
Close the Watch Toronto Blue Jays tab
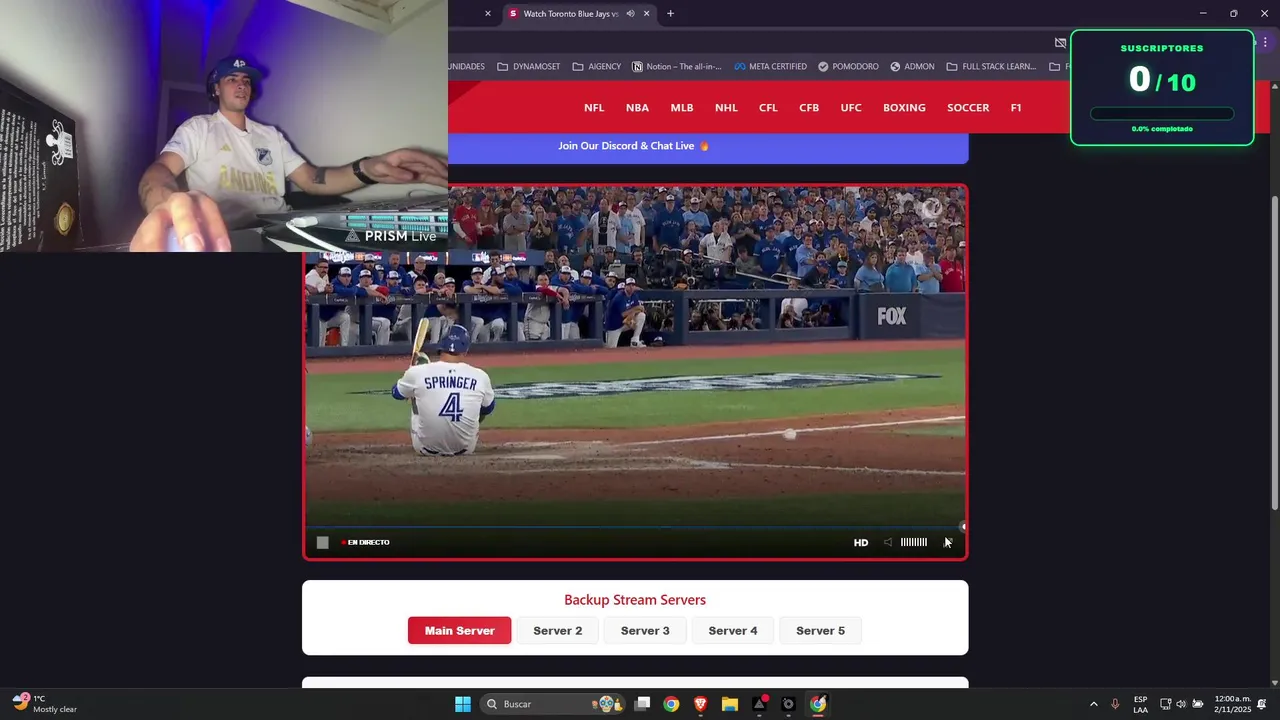(x=646, y=14)
